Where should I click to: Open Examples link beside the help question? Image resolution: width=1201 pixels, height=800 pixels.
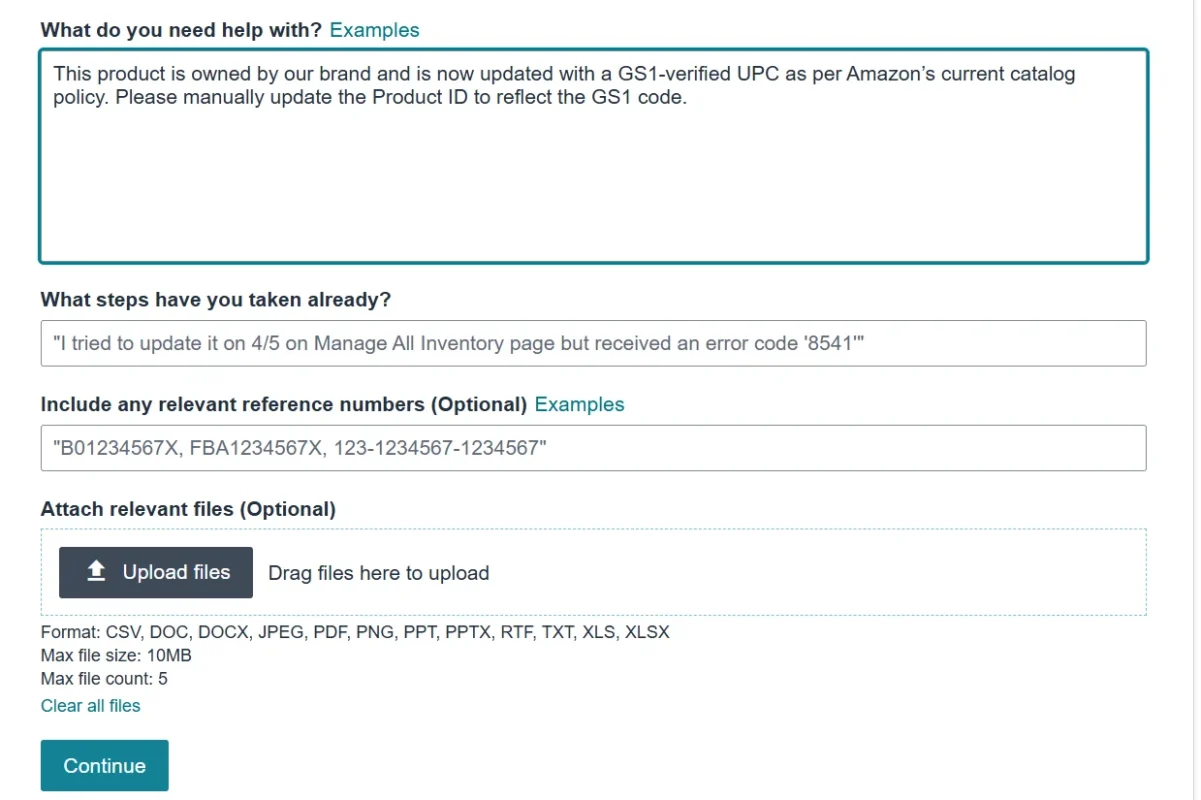(374, 30)
